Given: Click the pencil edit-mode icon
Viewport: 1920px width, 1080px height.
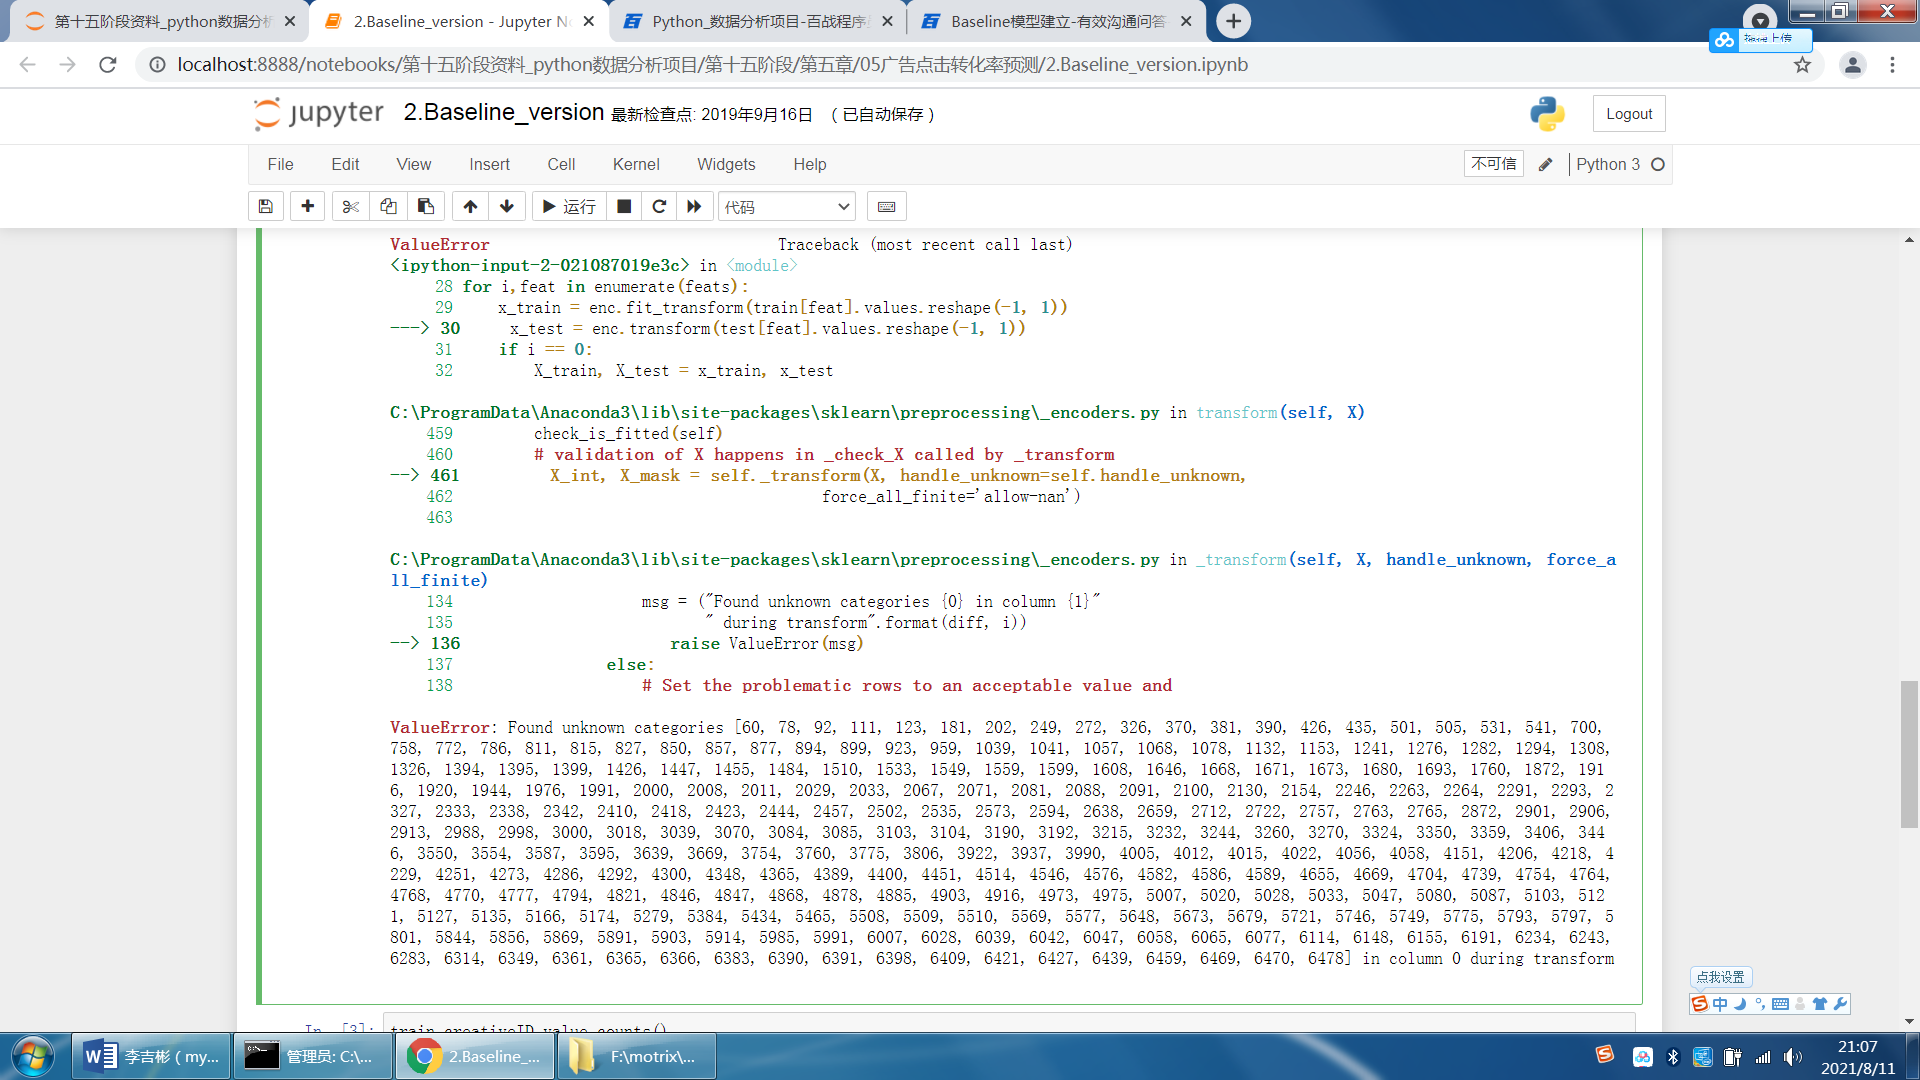Looking at the screenshot, I should click(x=1545, y=165).
